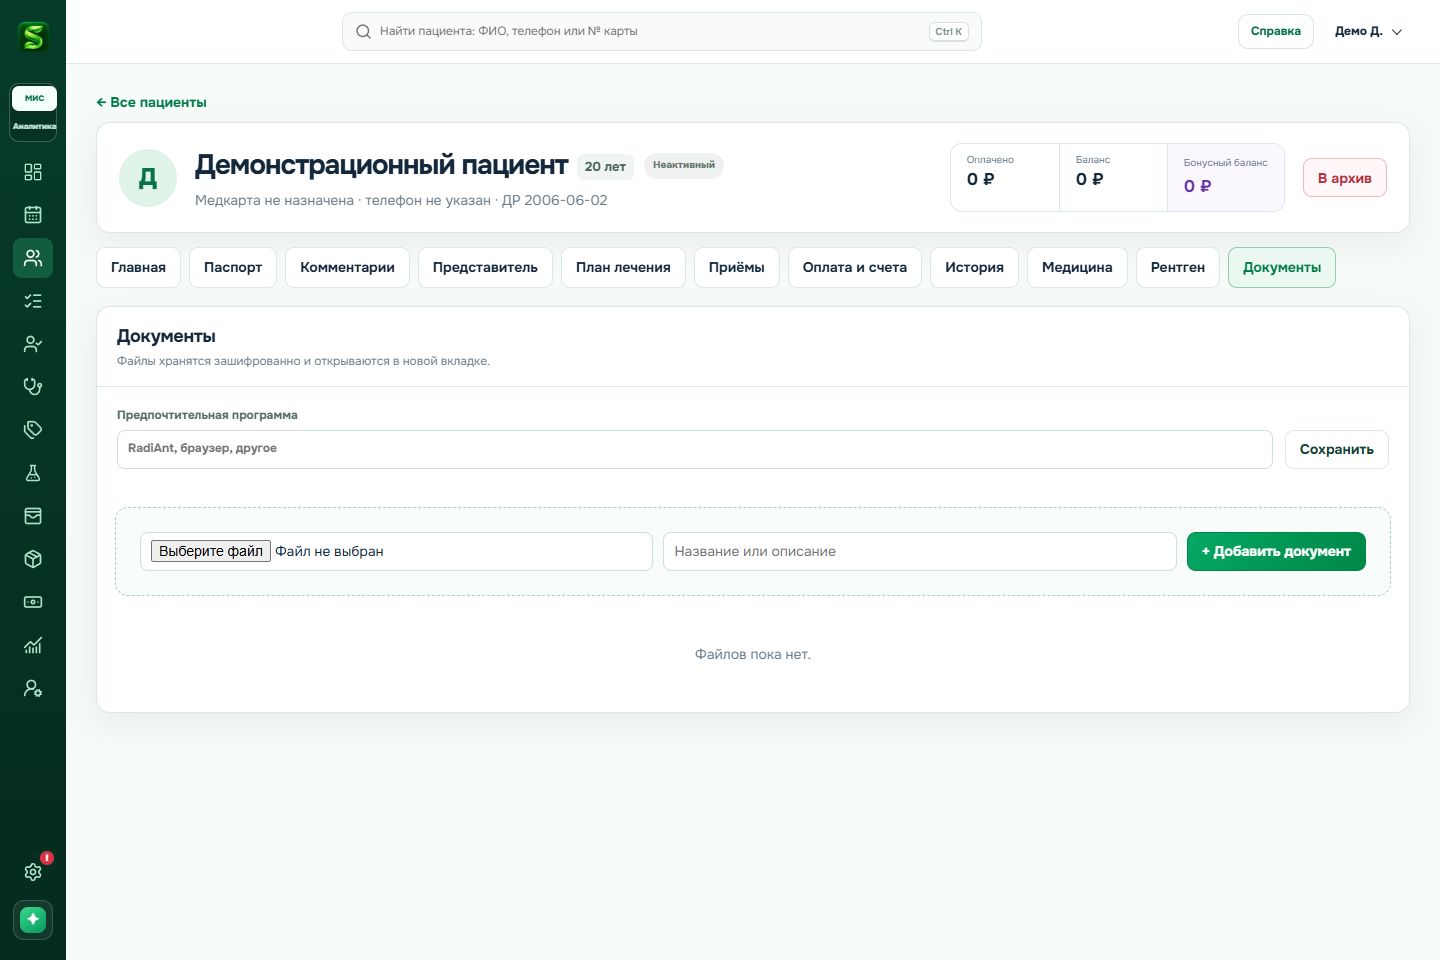Screen dimensions: 1440x960
Task: Click the archive box icon in sidebar
Action: pyautogui.click(x=33, y=516)
